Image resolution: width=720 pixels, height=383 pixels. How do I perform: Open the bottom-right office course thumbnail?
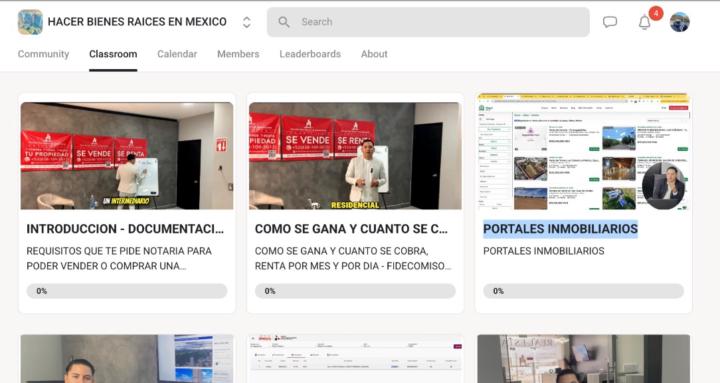pos(583,359)
